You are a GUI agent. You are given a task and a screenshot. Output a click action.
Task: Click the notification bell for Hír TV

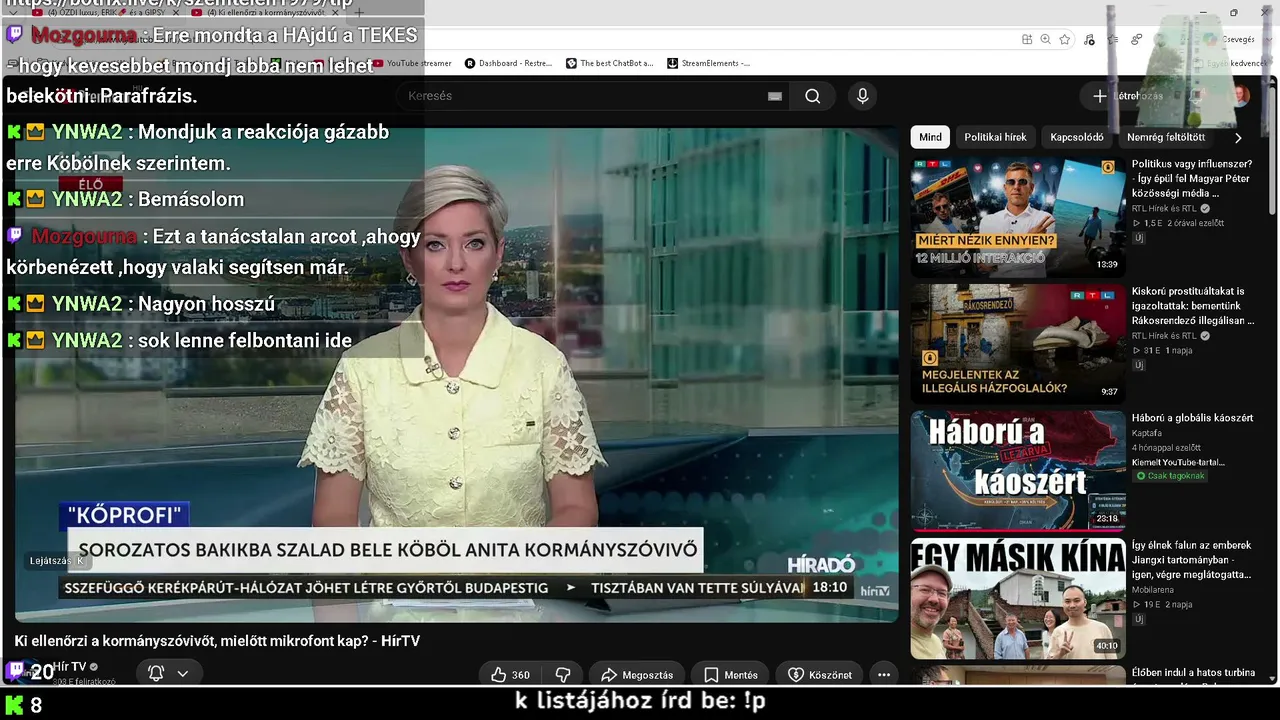[156, 674]
